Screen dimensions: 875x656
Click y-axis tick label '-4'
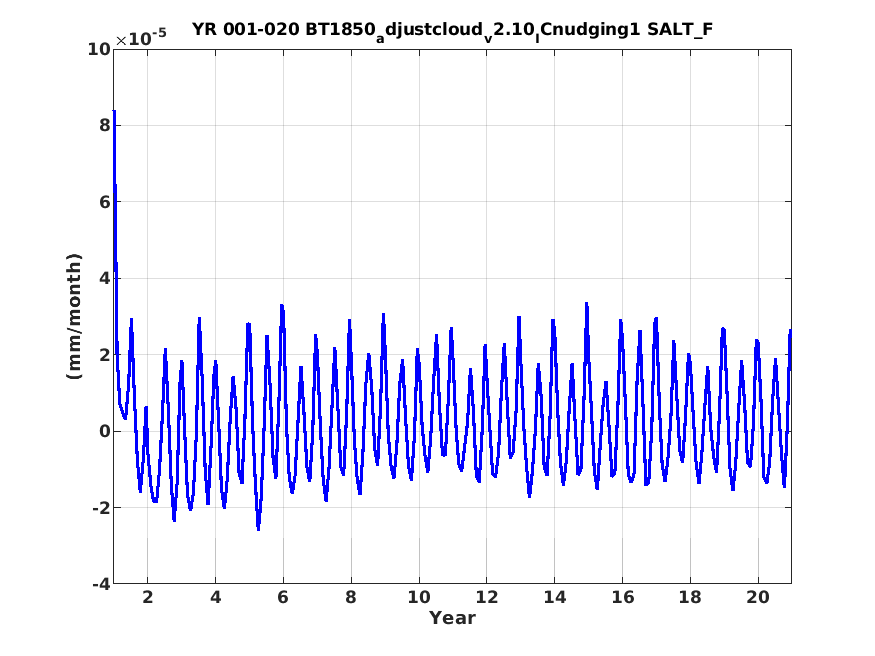(x=102, y=584)
